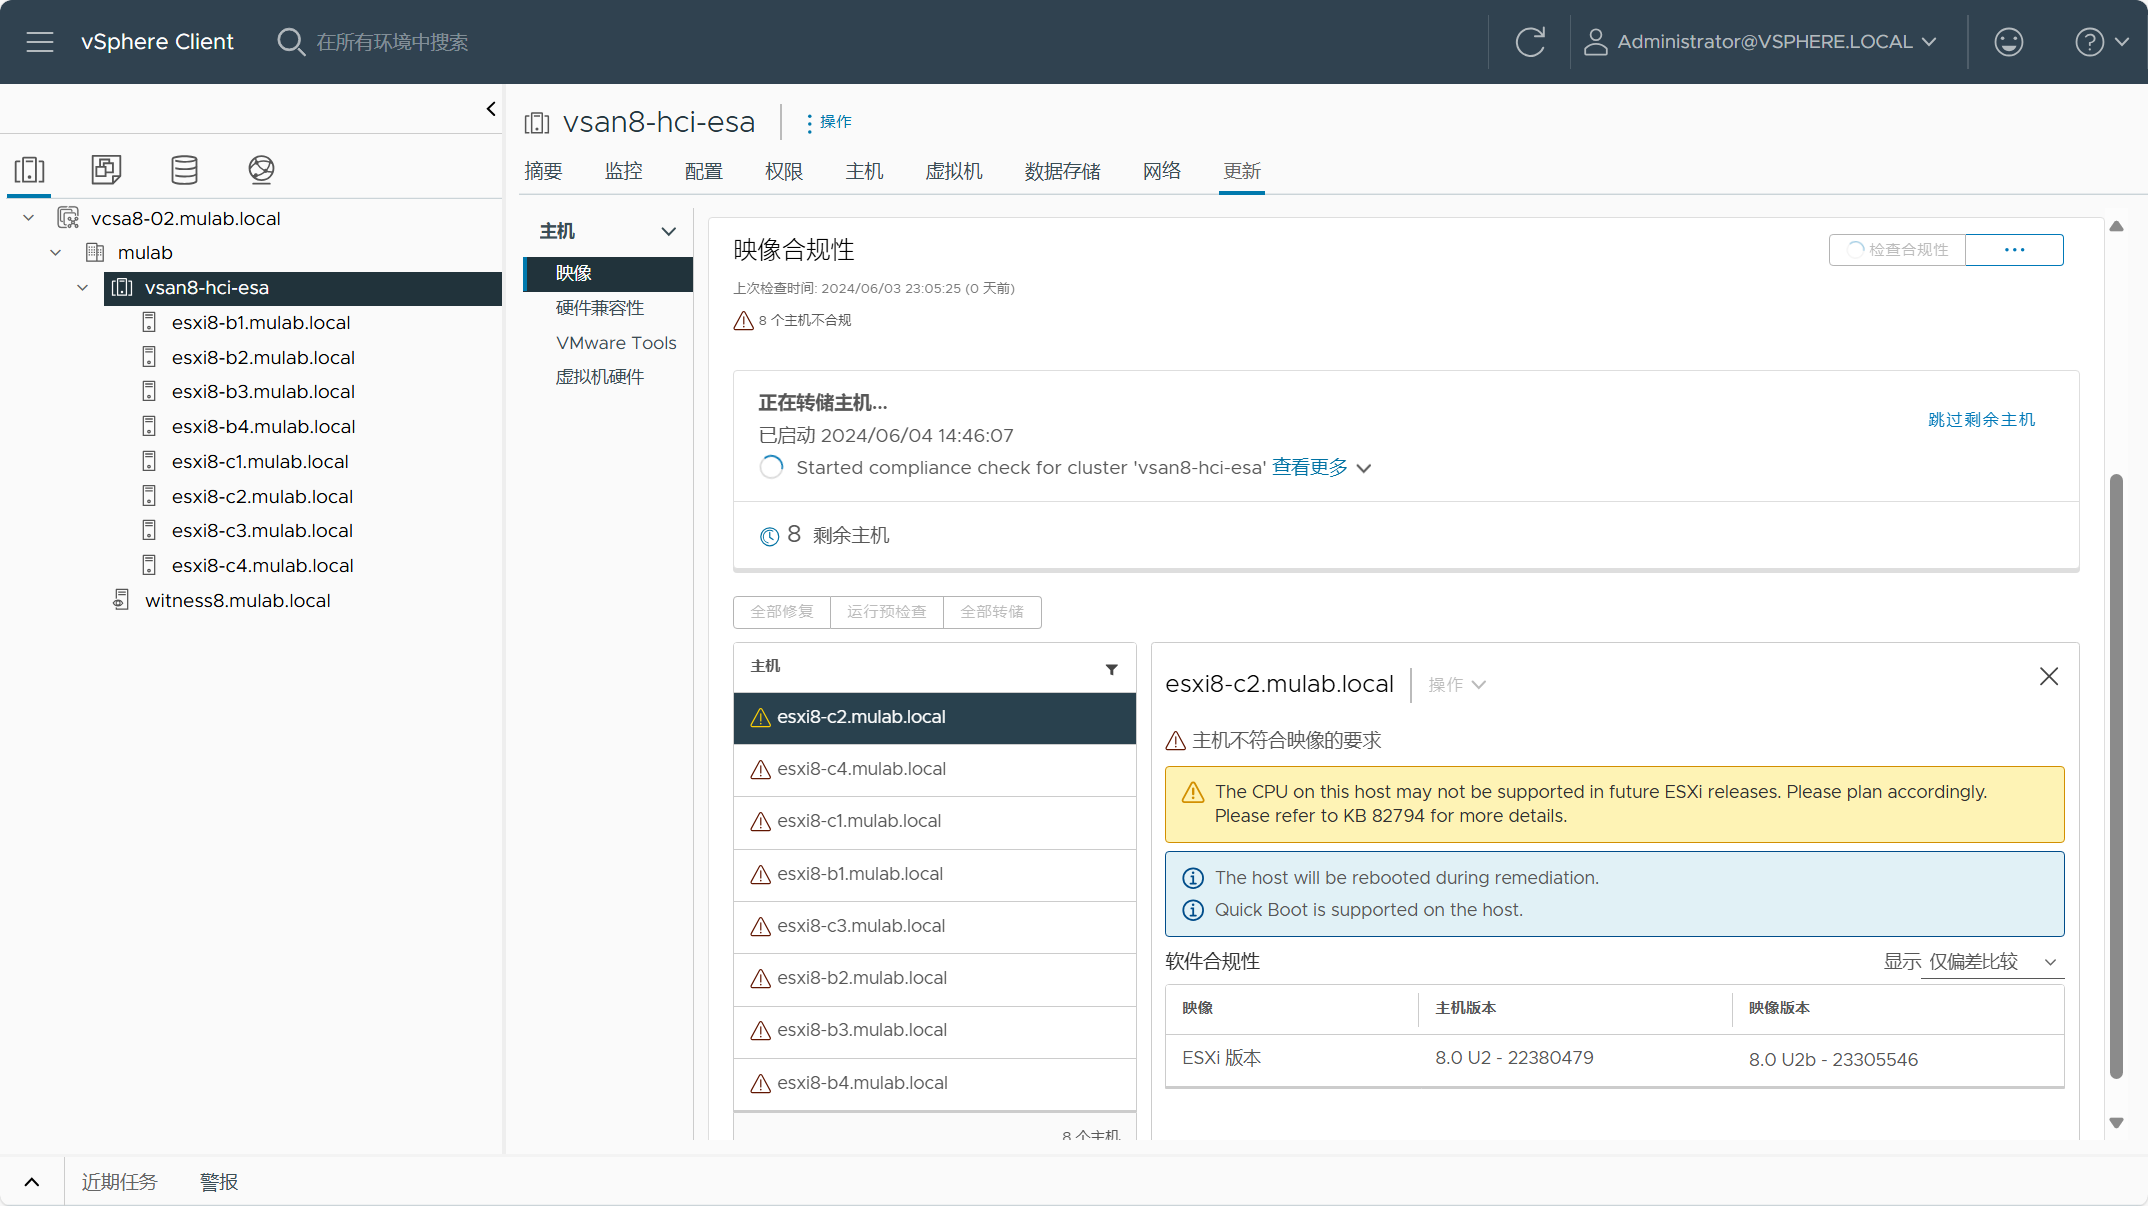
Task: Open the 摘要 tab
Action: tap(543, 171)
